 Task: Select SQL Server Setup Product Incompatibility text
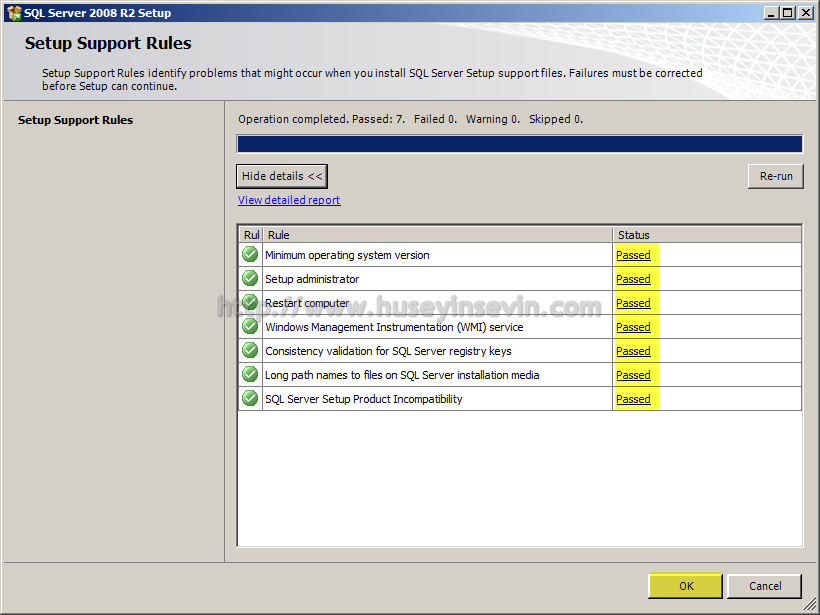point(363,400)
